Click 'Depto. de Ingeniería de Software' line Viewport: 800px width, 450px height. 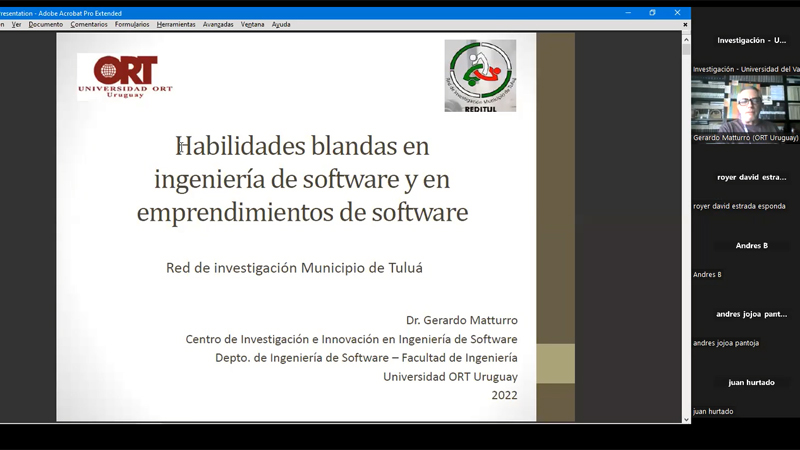pyautogui.click(x=366, y=358)
